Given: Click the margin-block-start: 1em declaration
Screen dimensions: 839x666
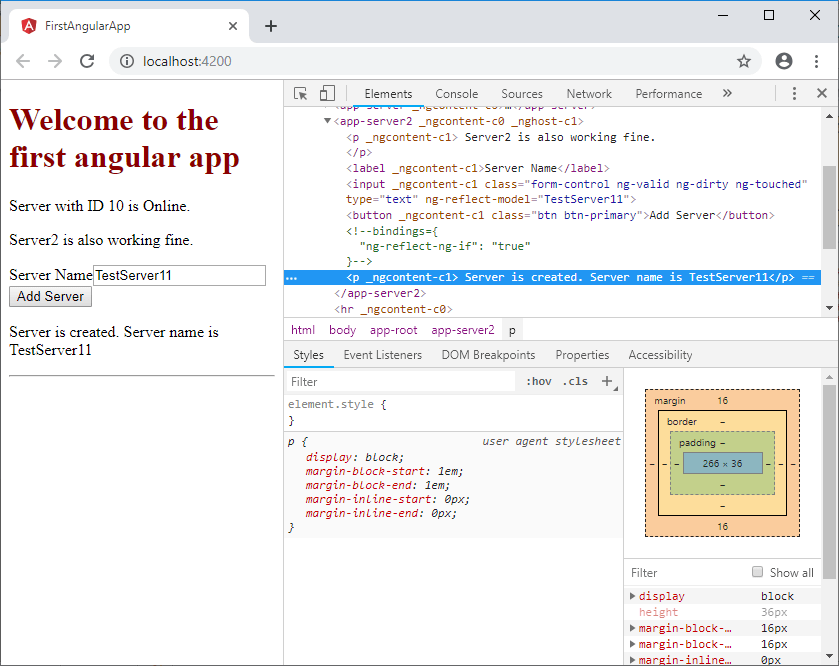Looking at the screenshot, I should (384, 471).
